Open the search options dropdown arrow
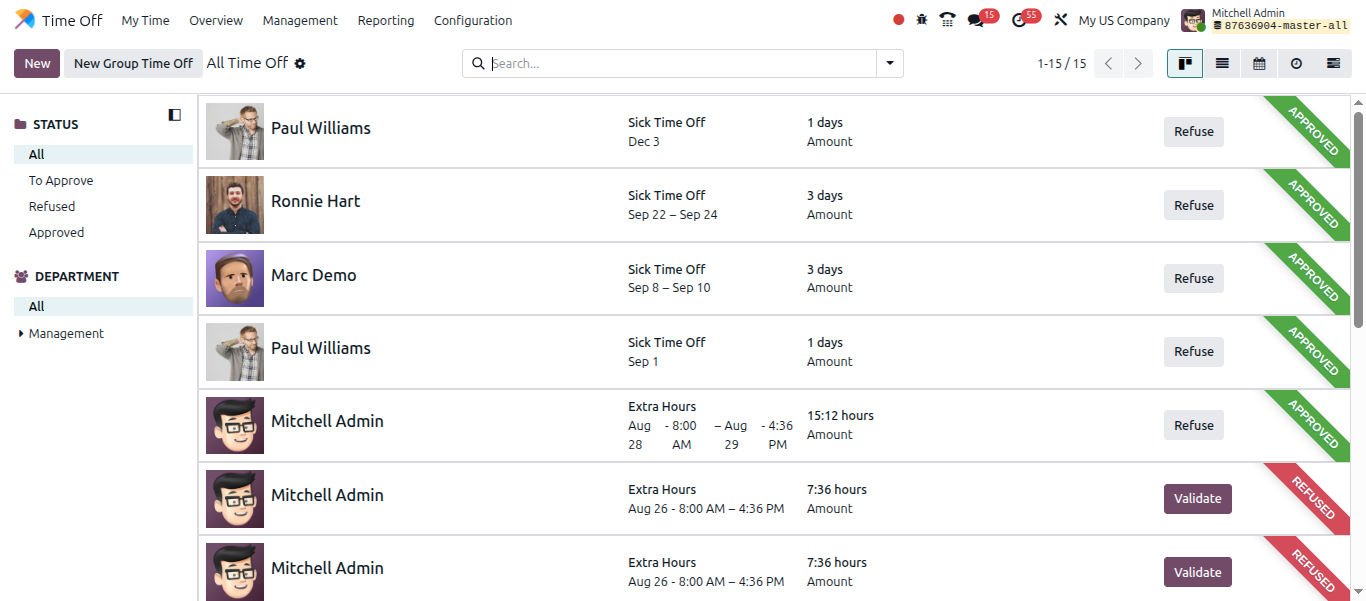The height and width of the screenshot is (601, 1366). coord(890,63)
